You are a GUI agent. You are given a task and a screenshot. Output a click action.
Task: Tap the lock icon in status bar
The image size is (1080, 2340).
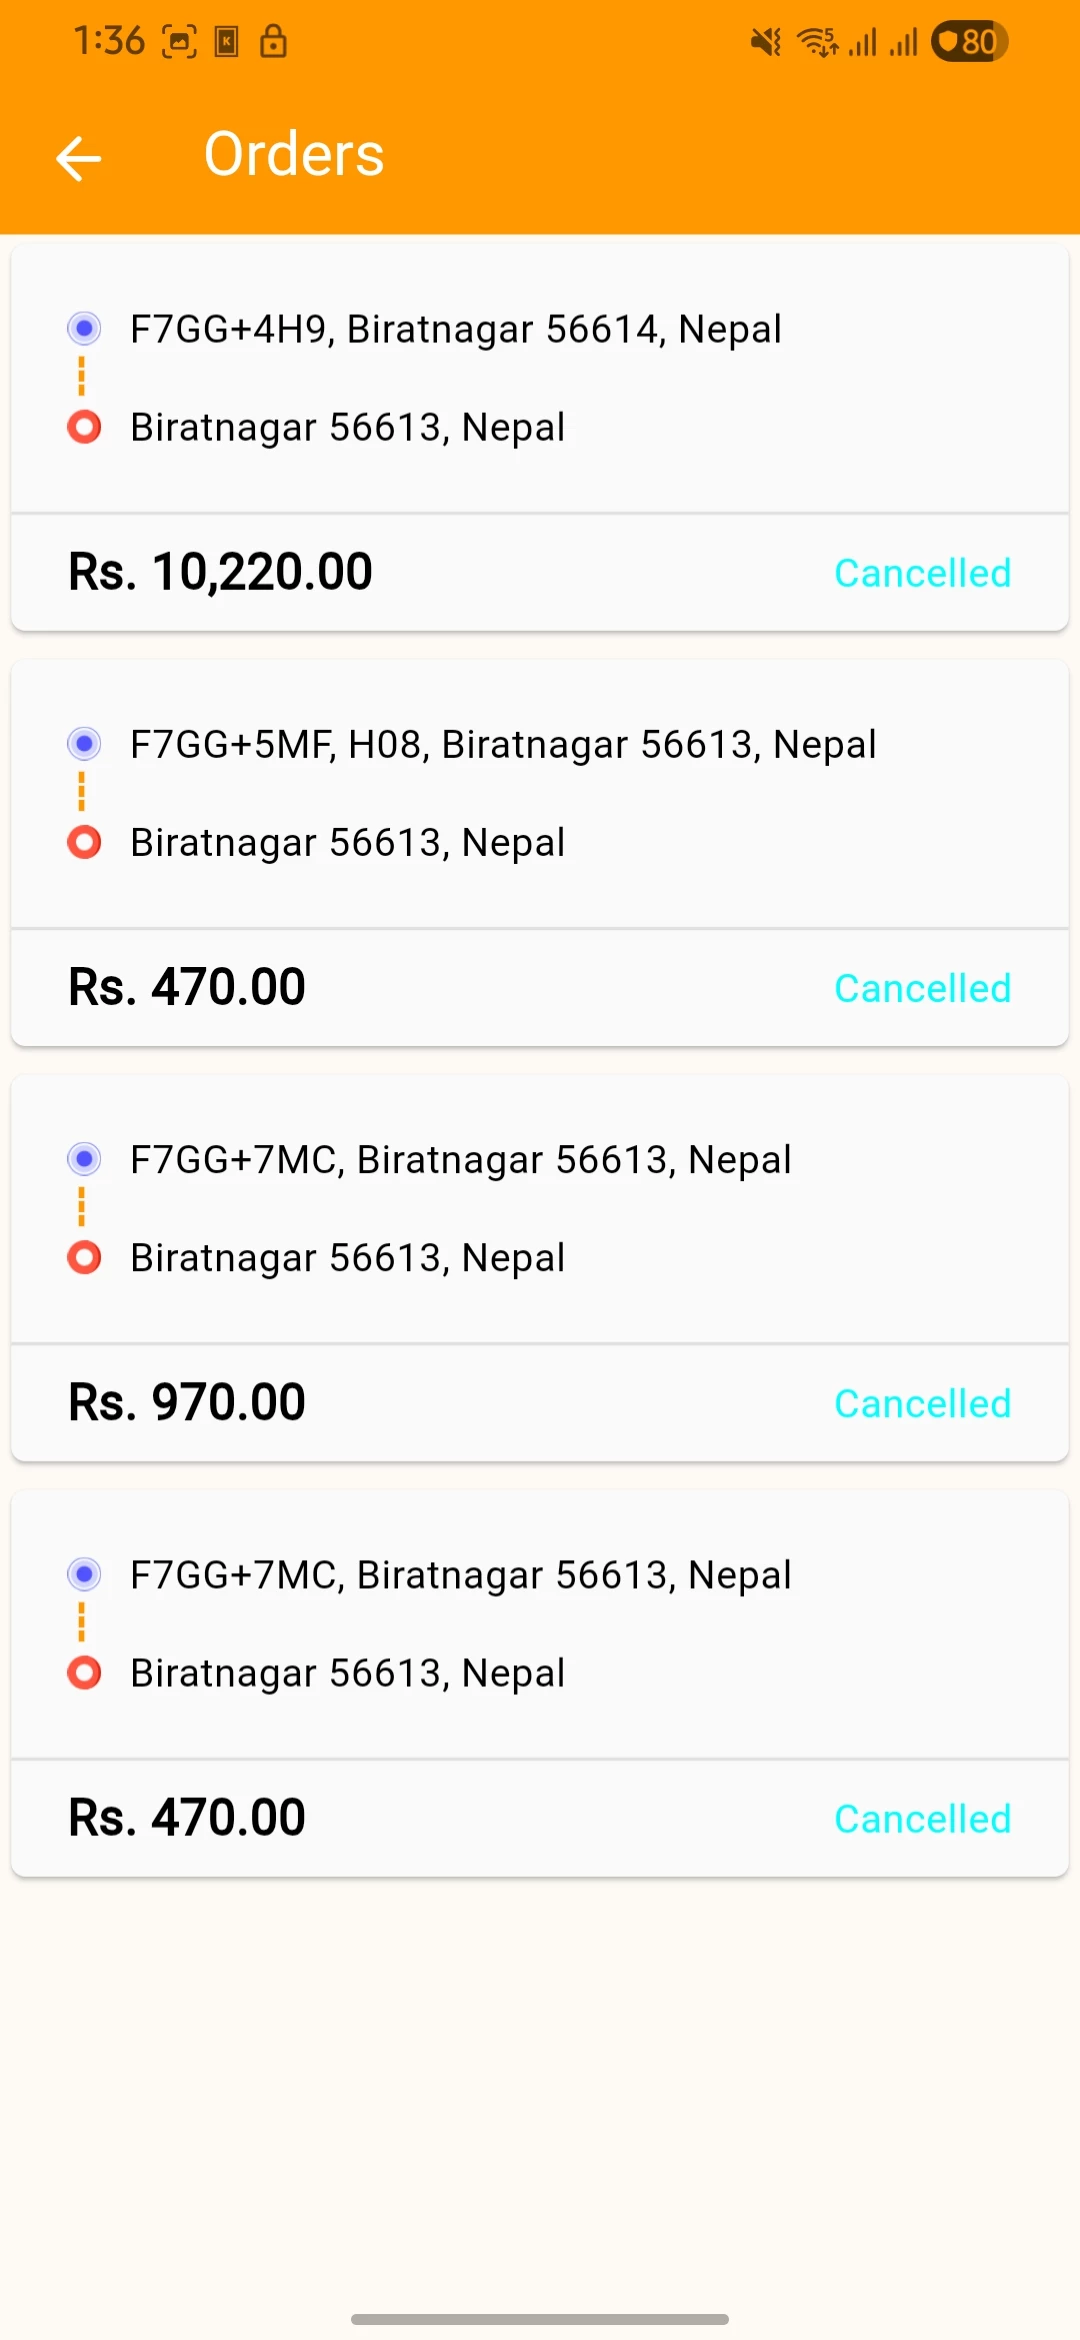point(273,42)
